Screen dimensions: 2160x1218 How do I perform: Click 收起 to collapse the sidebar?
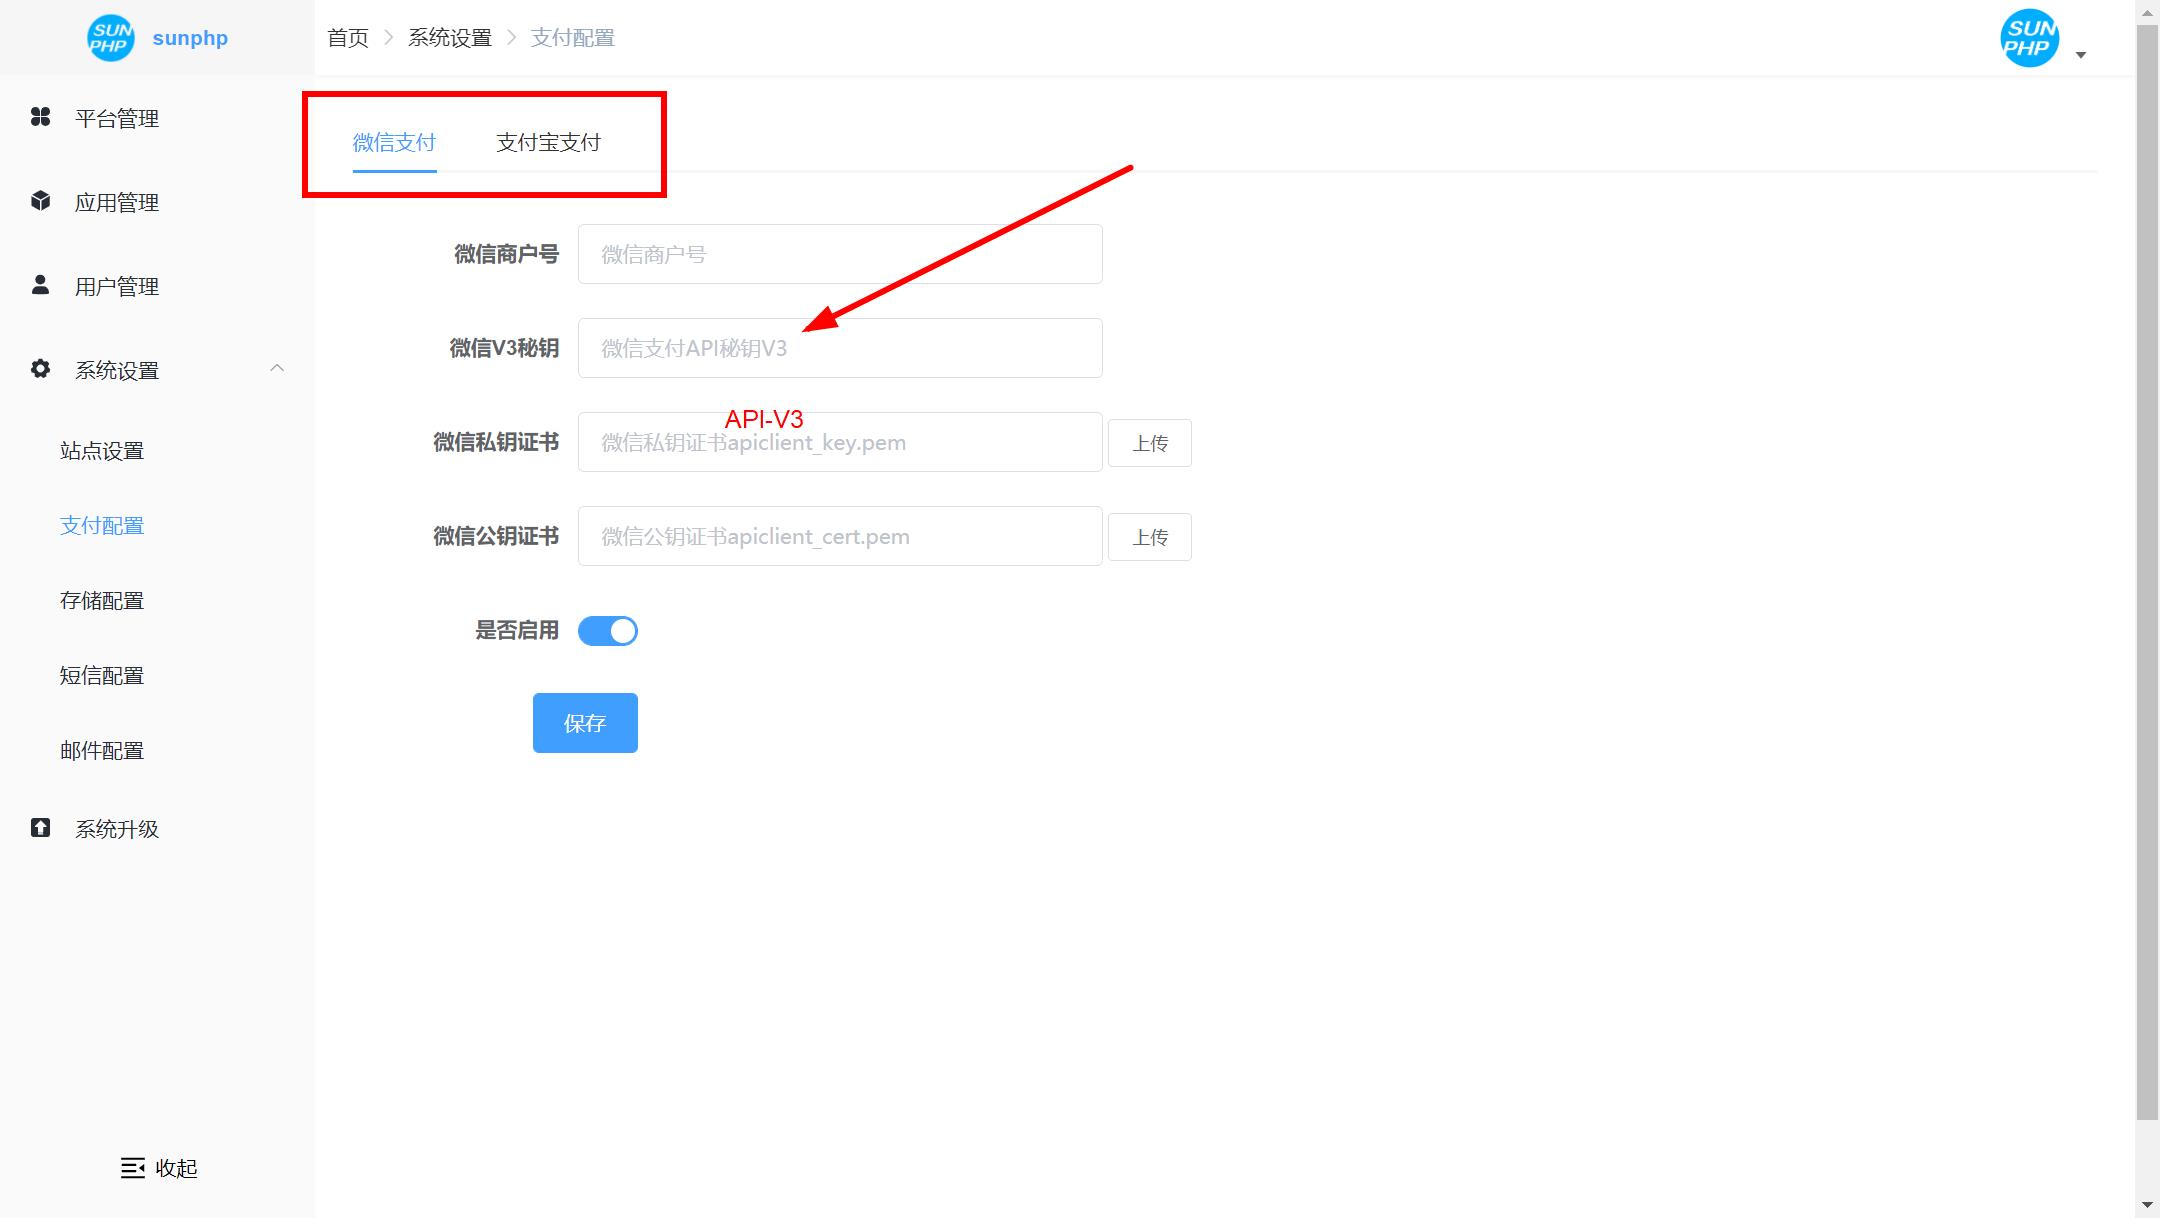pyautogui.click(x=176, y=1168)
